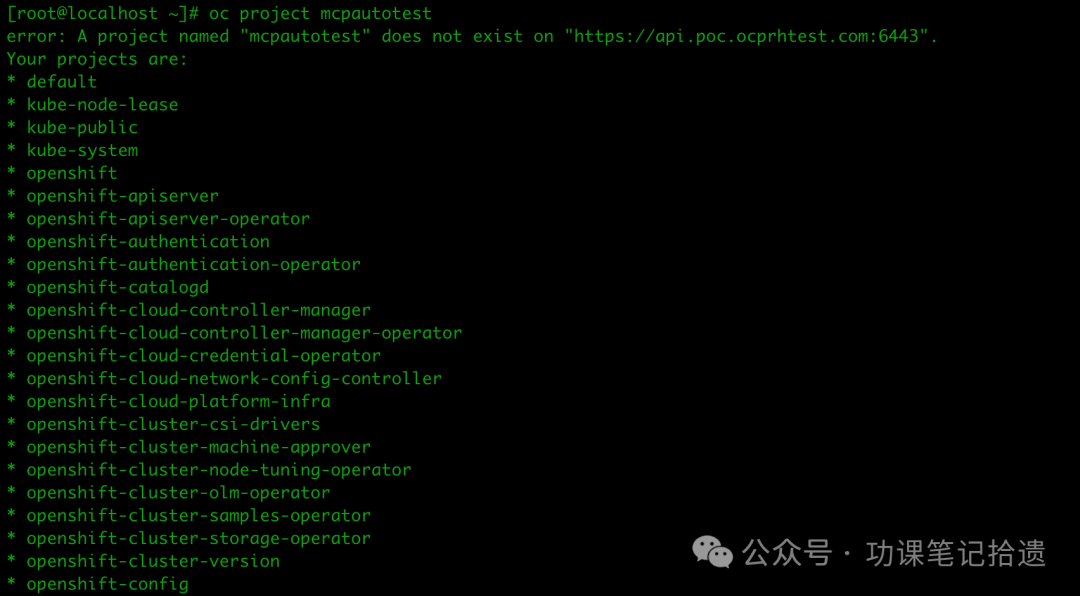The height and width of the screenshot is (596, 1080).
Task: Select the openshift-apiserver-operator entry
Action: click(x=168, y=219)
